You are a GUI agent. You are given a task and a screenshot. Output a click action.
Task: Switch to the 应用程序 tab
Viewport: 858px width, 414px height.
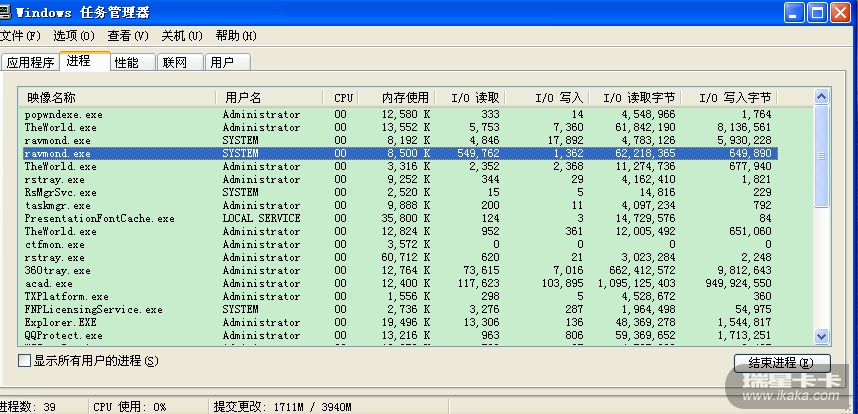click(x=31, y=62)
